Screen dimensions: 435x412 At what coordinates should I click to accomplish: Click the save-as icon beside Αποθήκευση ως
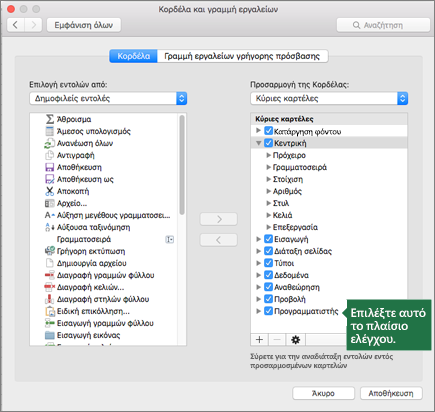[50, 179]
